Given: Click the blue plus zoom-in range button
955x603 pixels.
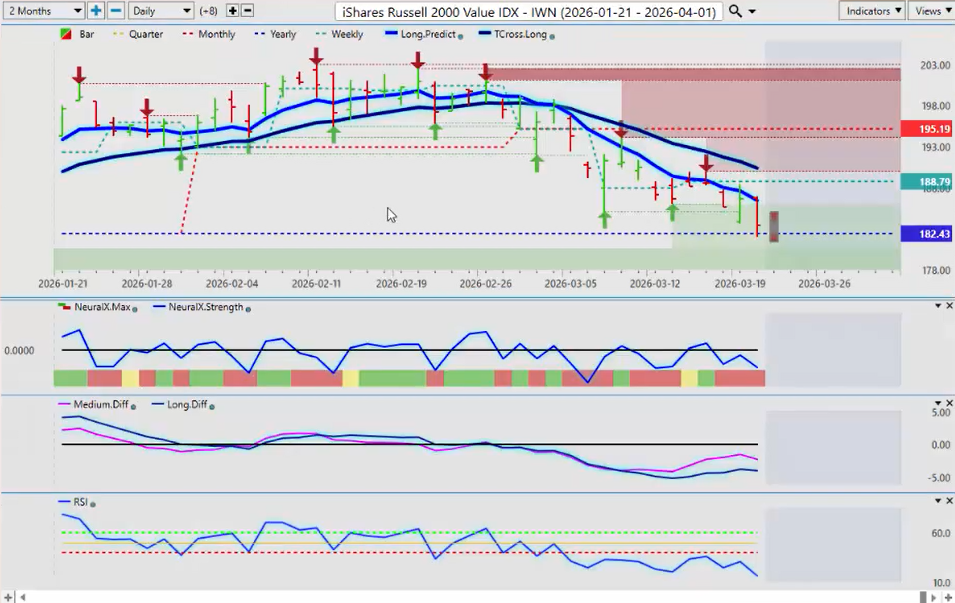Looking at the screenshot, I should coord(96,11).
